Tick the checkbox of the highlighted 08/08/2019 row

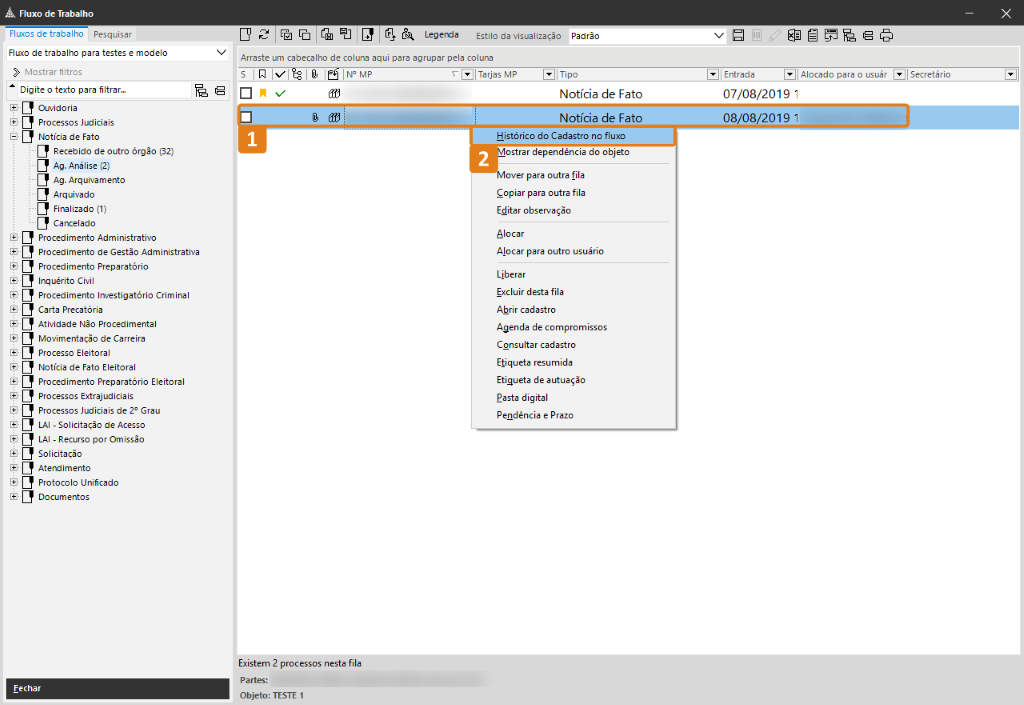coord(246,117)
